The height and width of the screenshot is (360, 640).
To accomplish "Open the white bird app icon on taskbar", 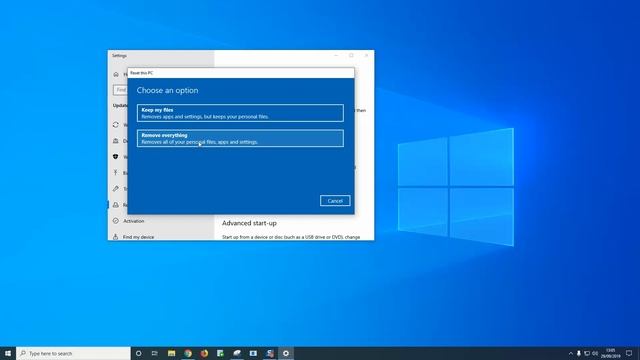I will (x=237, y=353).
